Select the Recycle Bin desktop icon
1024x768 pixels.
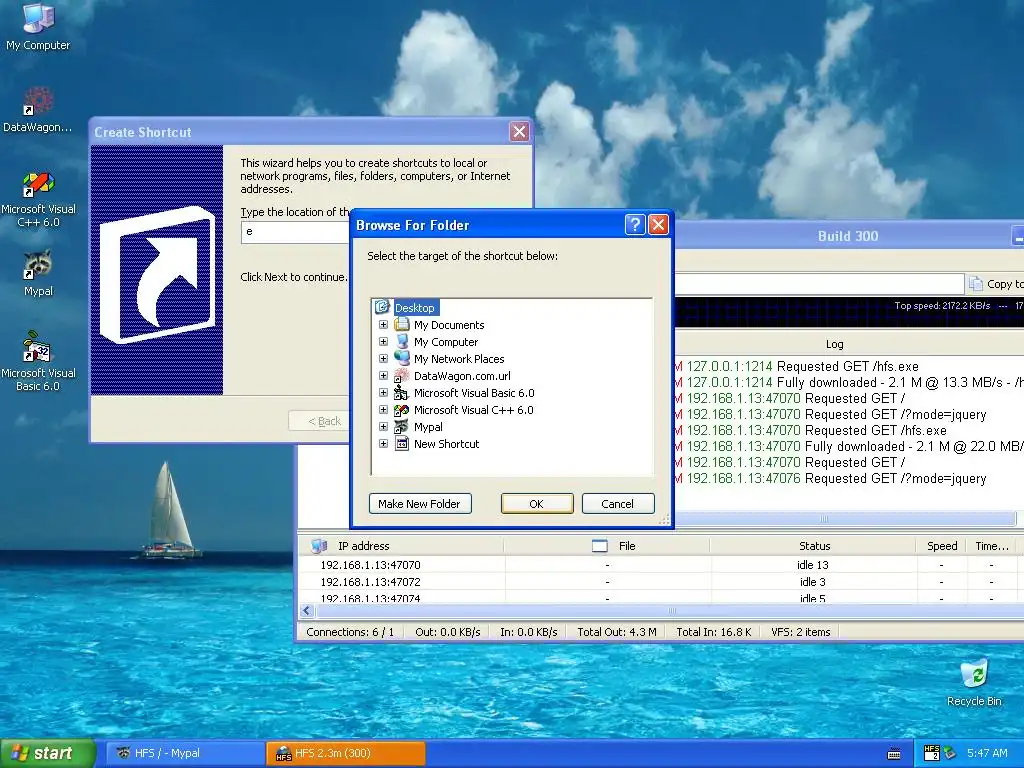coord(974,683)
